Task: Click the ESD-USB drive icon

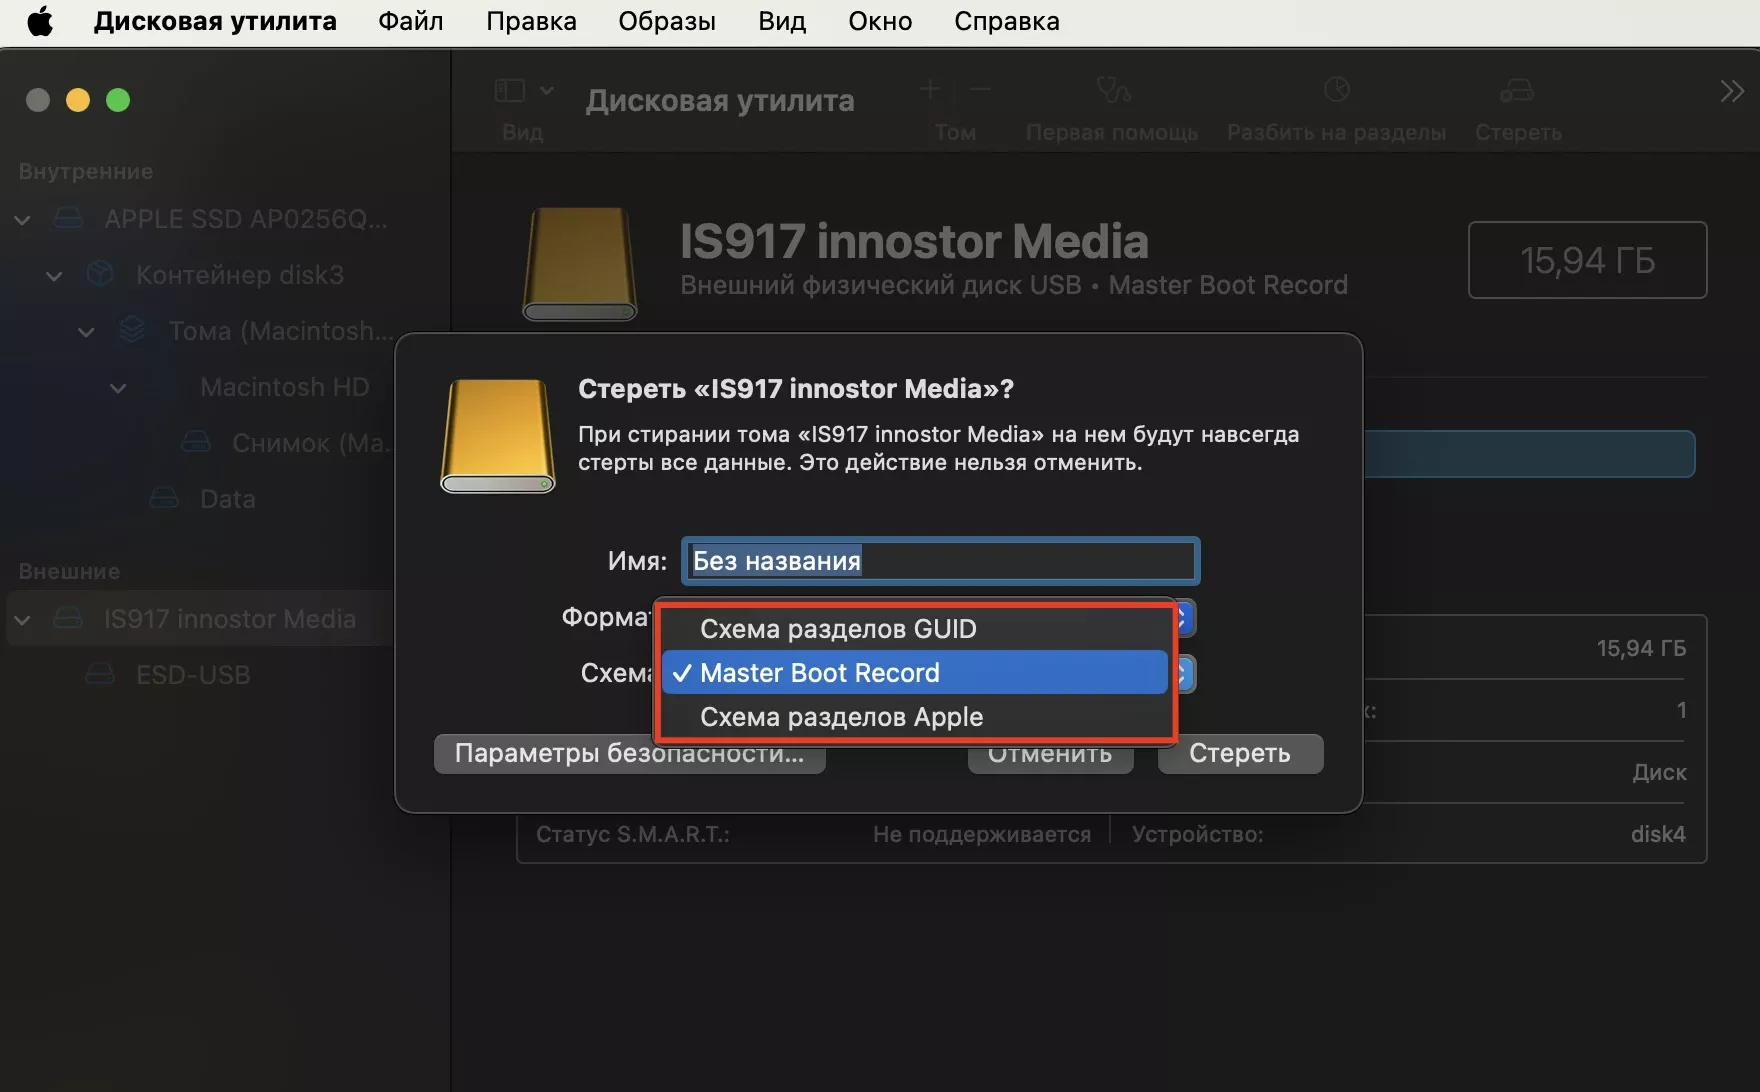Action: pyautogui.click(x=100, y=674)
